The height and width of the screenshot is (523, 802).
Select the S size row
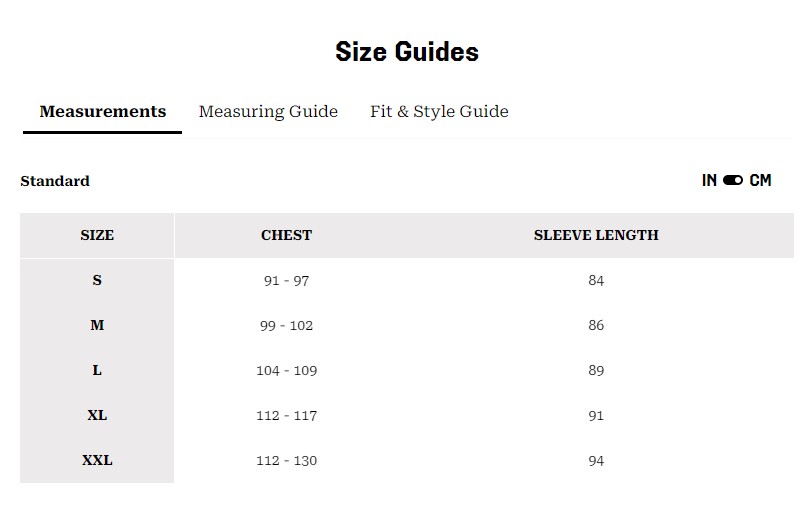coord(97,281)
